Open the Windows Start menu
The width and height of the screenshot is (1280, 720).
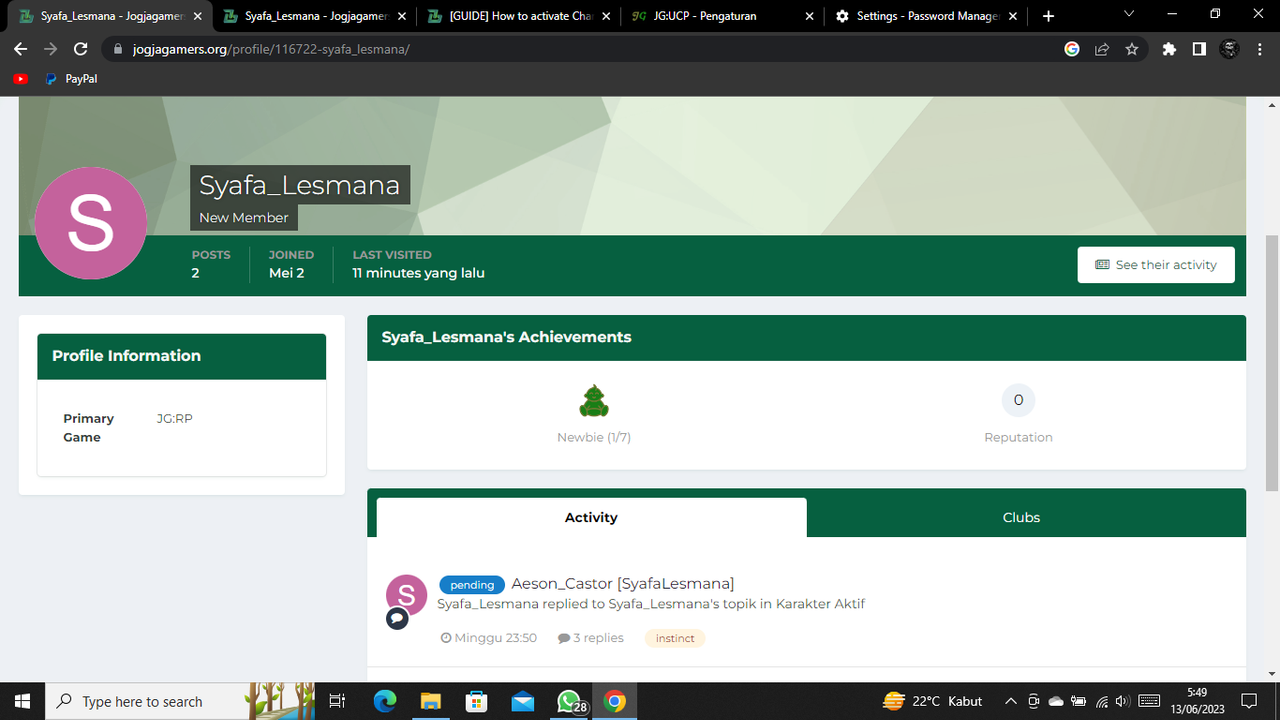(x=22, y=701)
